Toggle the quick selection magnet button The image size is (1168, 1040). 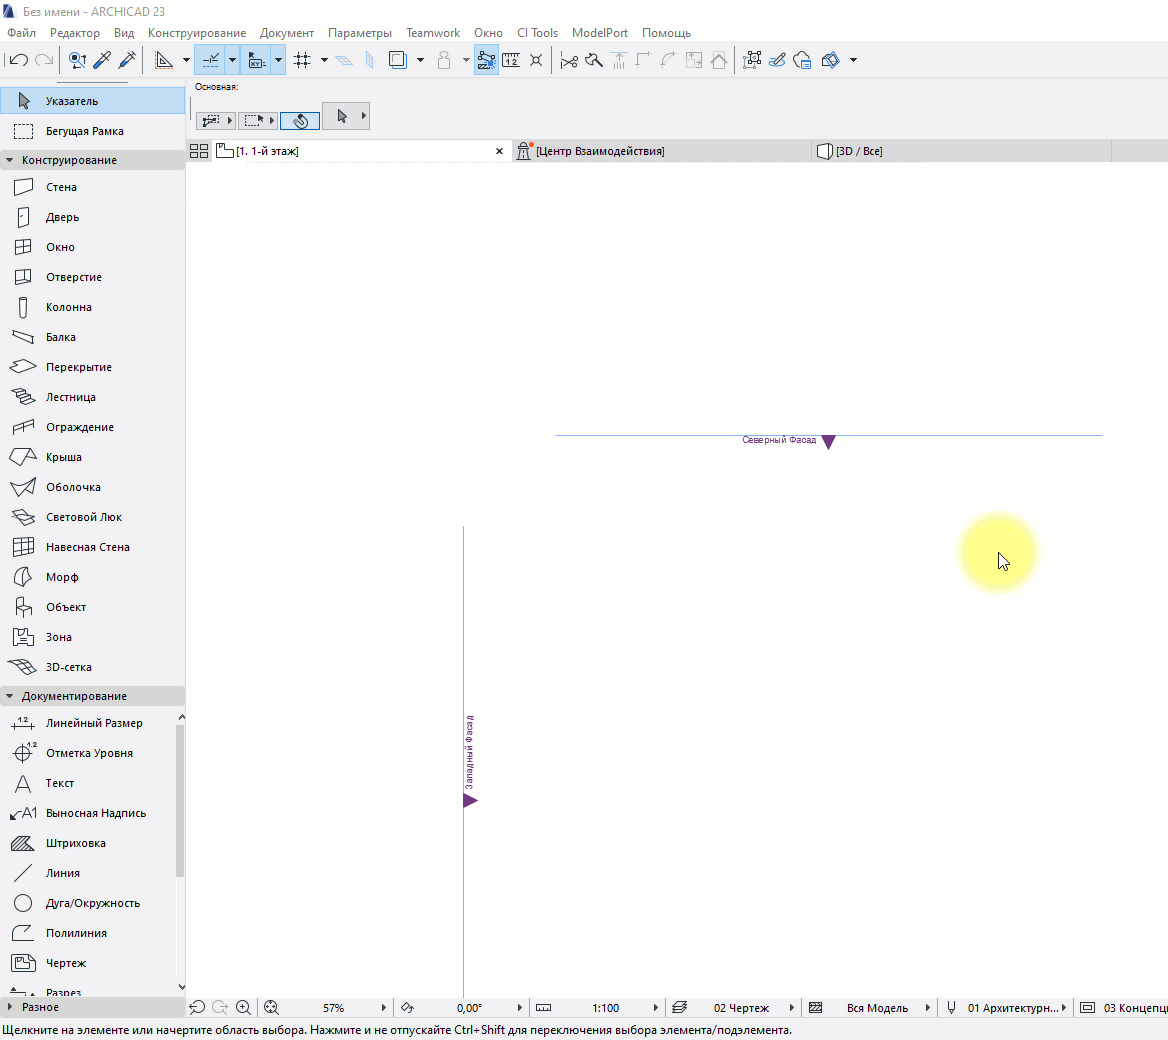pos(300,120)
